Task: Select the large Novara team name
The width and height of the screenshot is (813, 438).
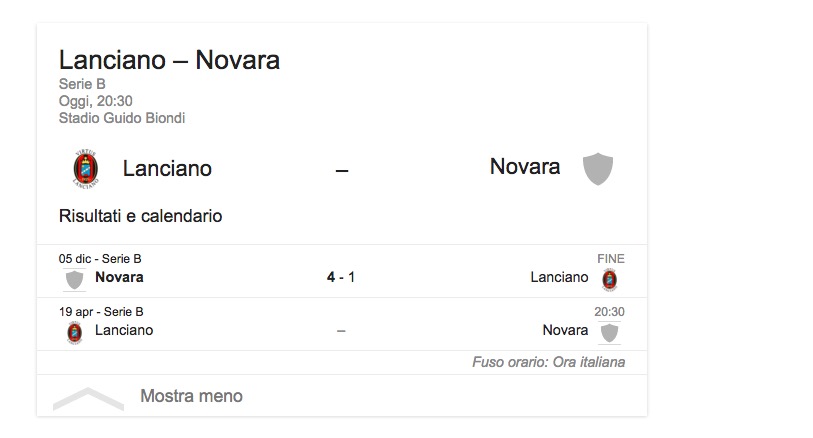Action: pyautogui.click(x=525, y=167)
